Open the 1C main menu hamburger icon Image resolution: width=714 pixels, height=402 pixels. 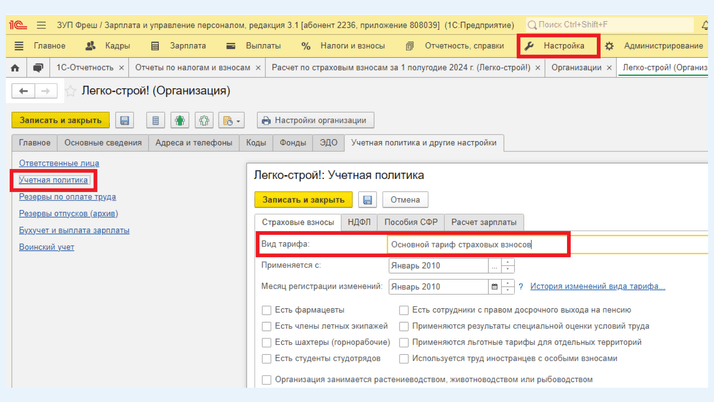pyautogui.click(x=41, y=25)
